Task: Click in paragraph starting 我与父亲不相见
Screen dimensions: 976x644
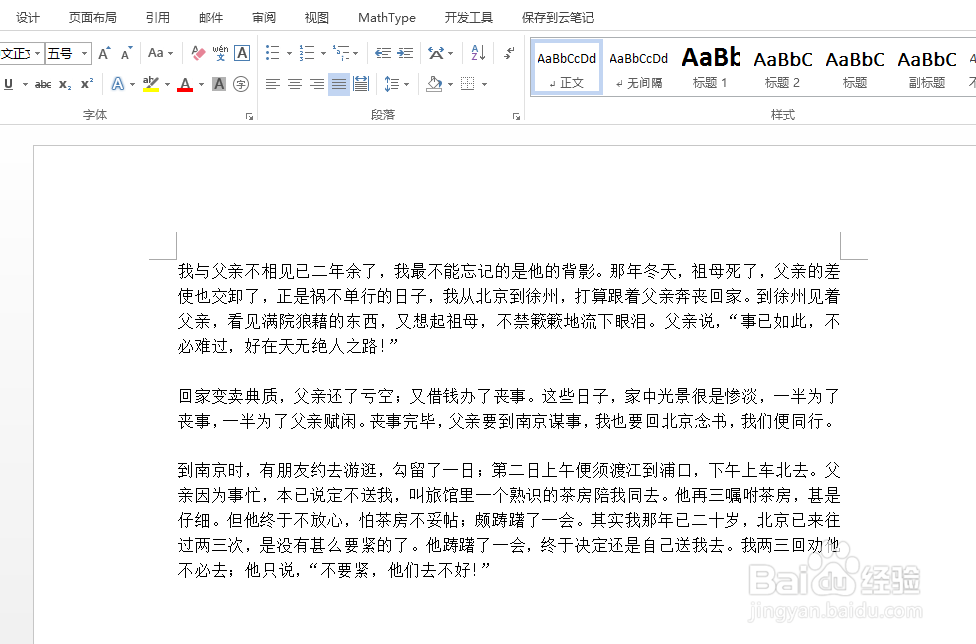Action: (509, 308)
